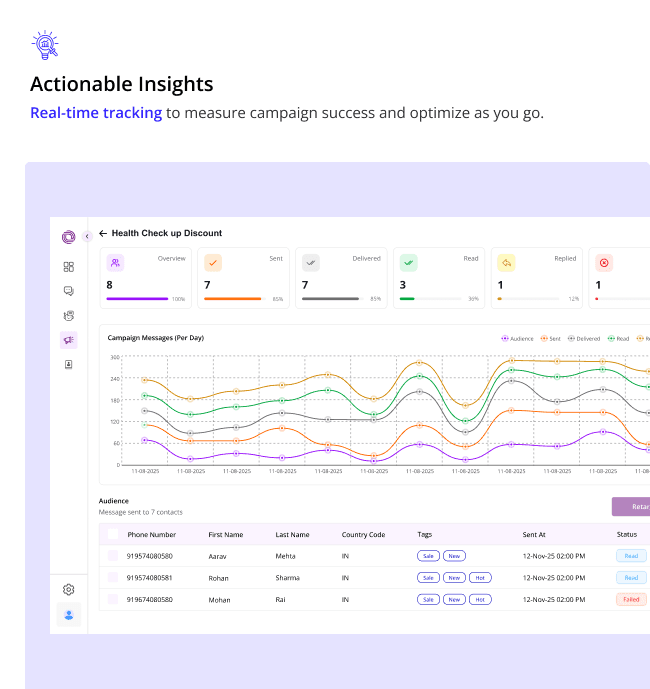Tick the checkbox for 919574080581 row

pyautogui.click(x=113, y=577)
